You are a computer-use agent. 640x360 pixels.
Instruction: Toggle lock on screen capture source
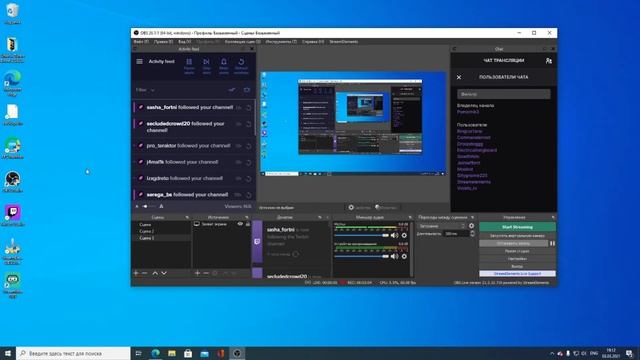pyautogui.click(x=247, y=224)
